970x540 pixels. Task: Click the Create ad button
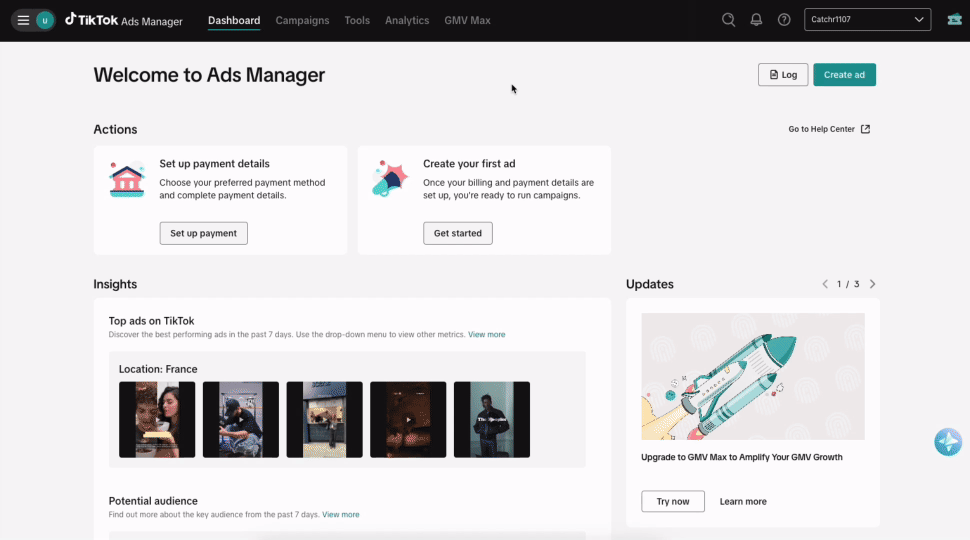(x=844, y=75)
